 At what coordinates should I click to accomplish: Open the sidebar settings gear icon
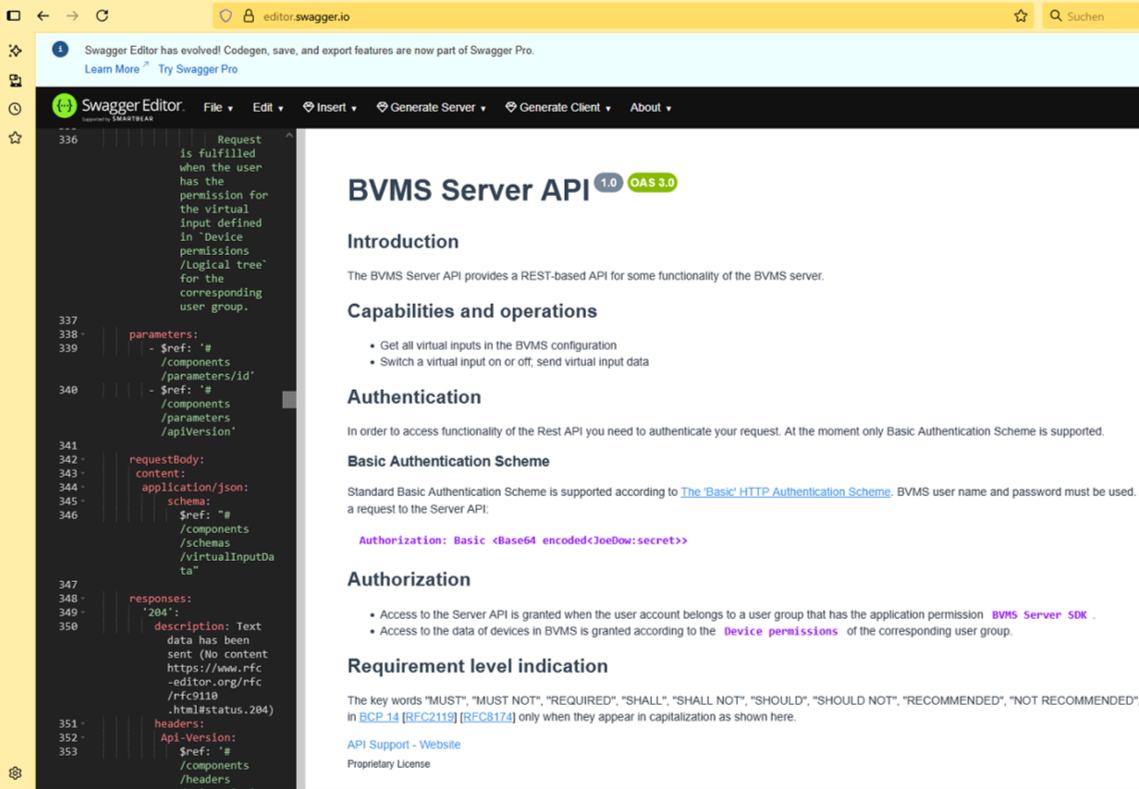[15, 773]
